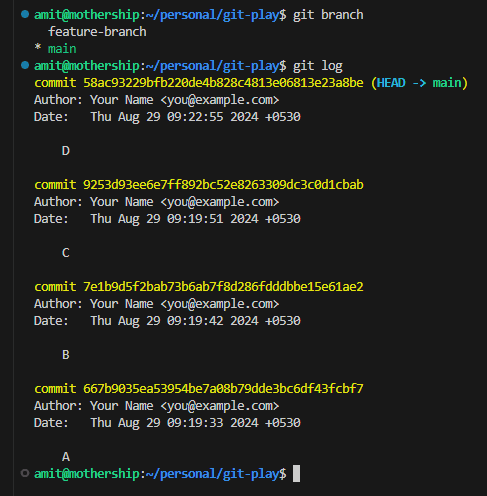
Task: Click the Author line under commit 667b9035ea53
Action: (156, 406)
